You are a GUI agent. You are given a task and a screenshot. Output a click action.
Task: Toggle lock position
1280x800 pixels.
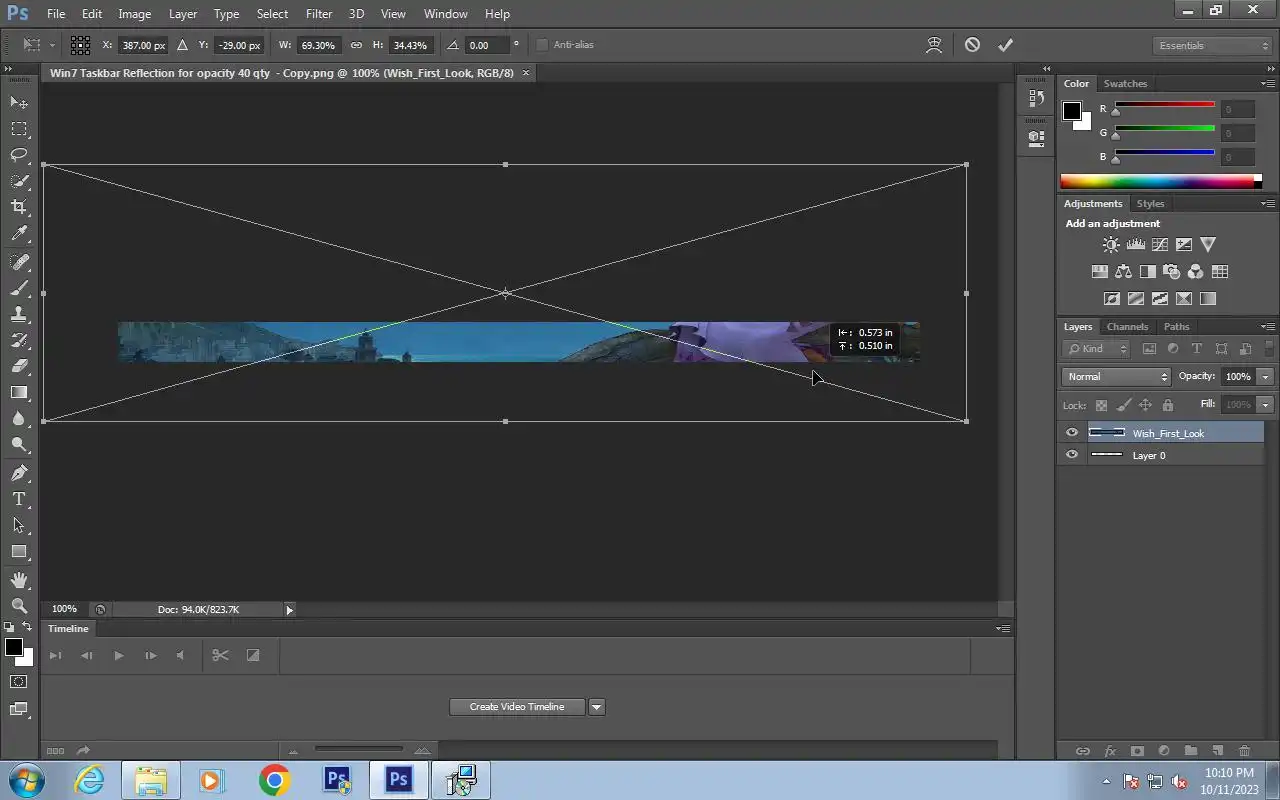point(1145,405)
